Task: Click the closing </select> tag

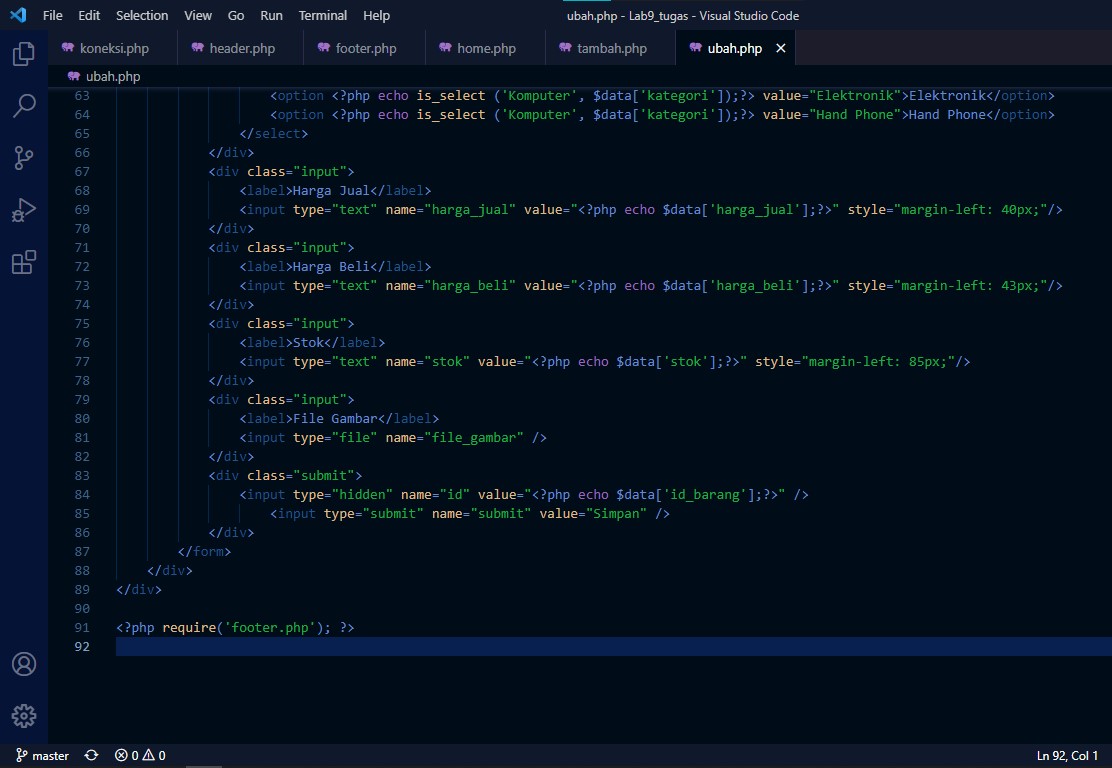Action: [x=274, y=133]
